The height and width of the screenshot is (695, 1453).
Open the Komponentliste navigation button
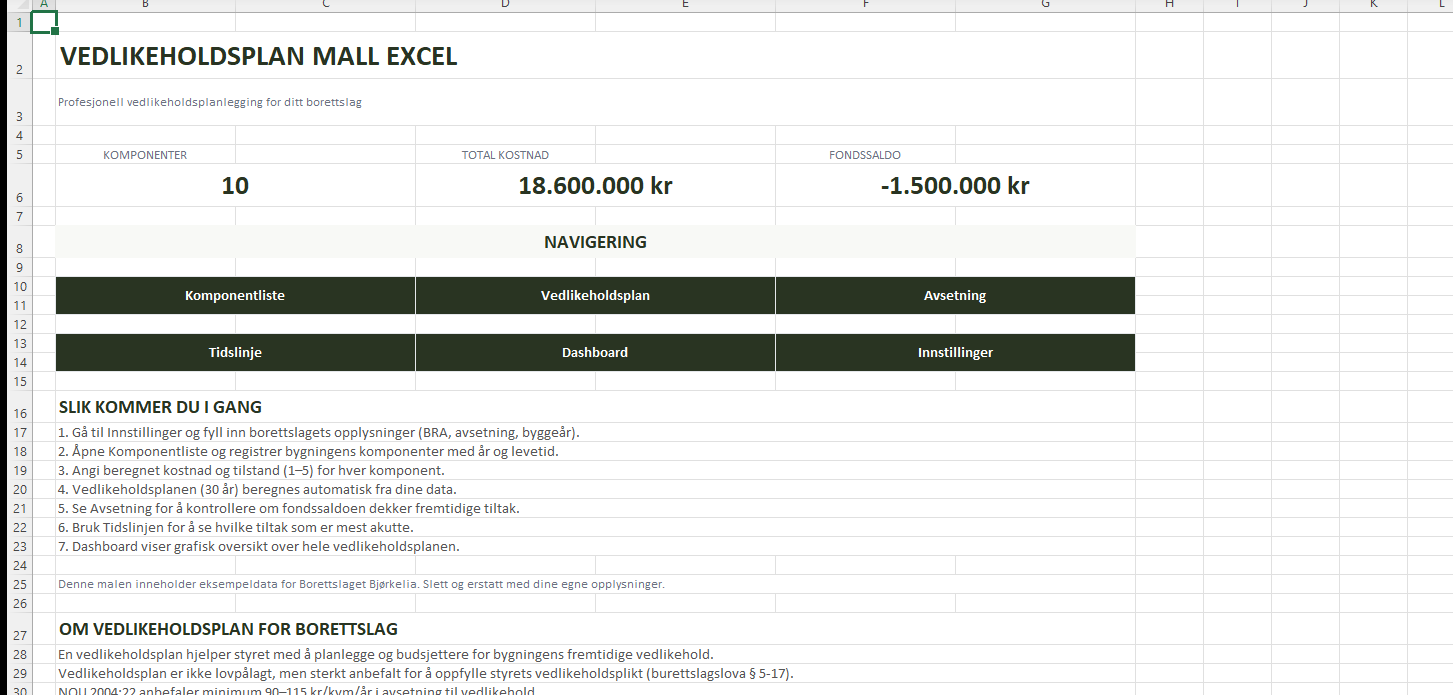coord(235,296)
